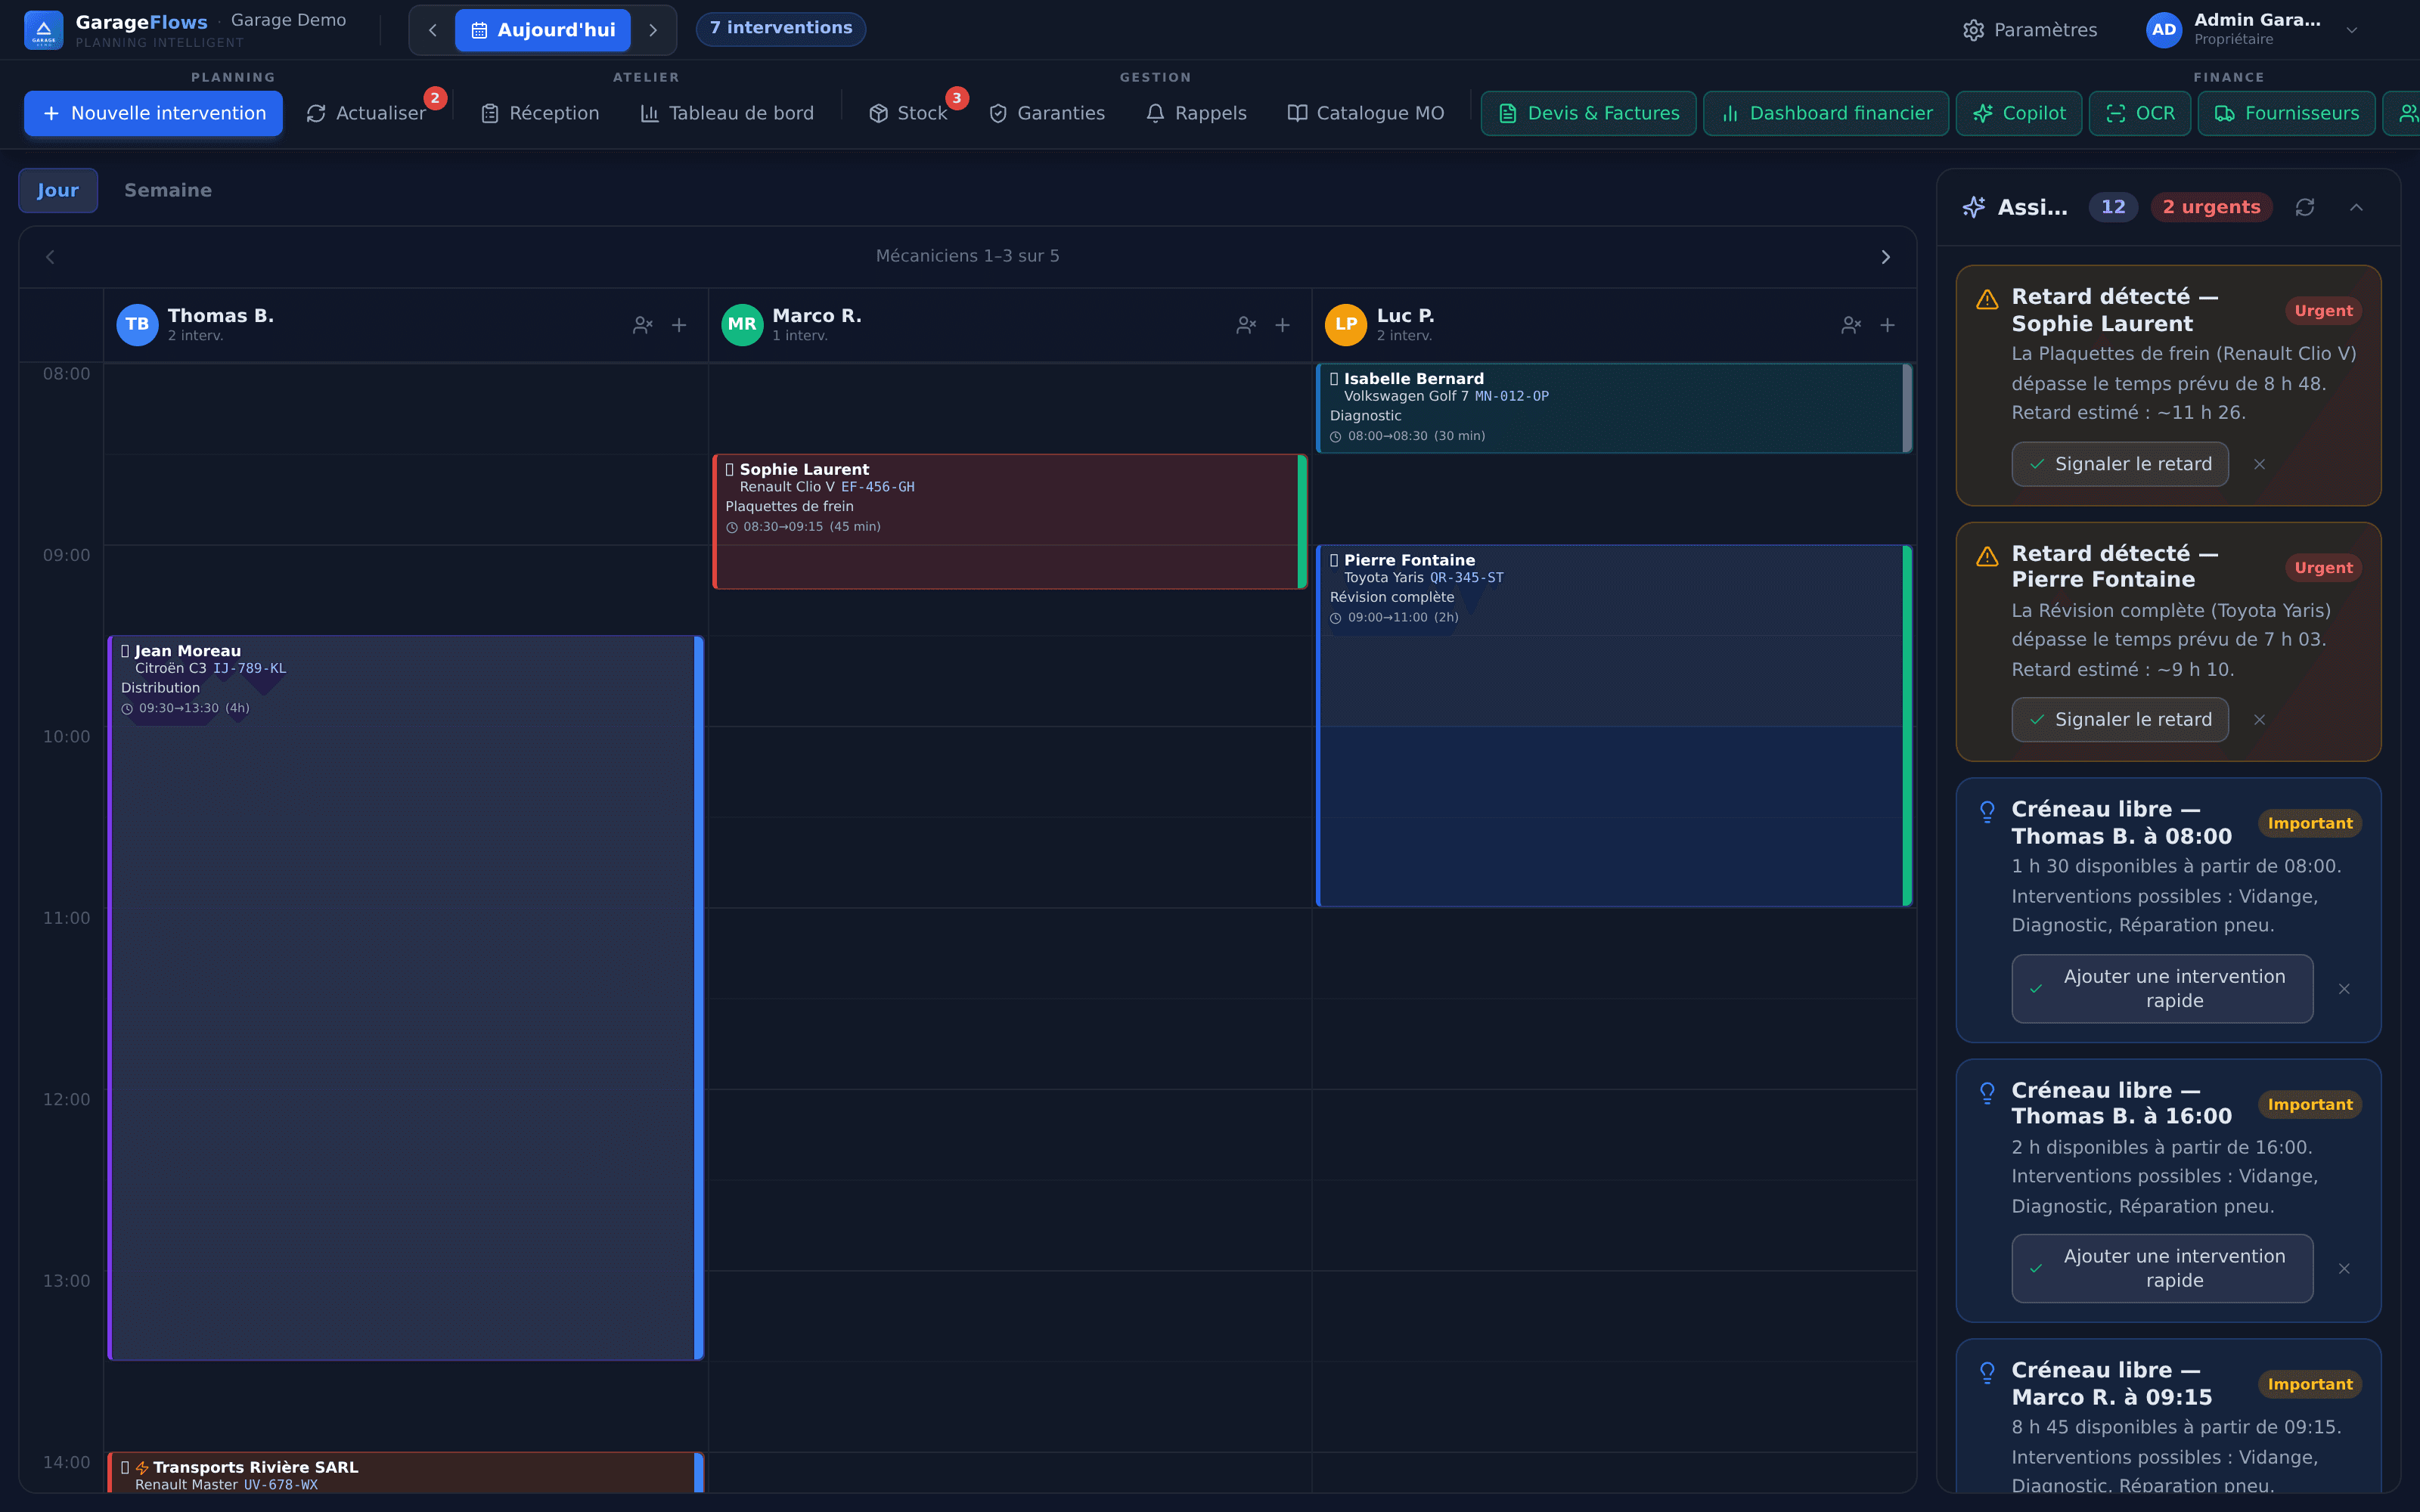Dismiss the Sophie Laurent delay alert
This screenshot has width=2420, height=1512.
(x=2259, y=464)
